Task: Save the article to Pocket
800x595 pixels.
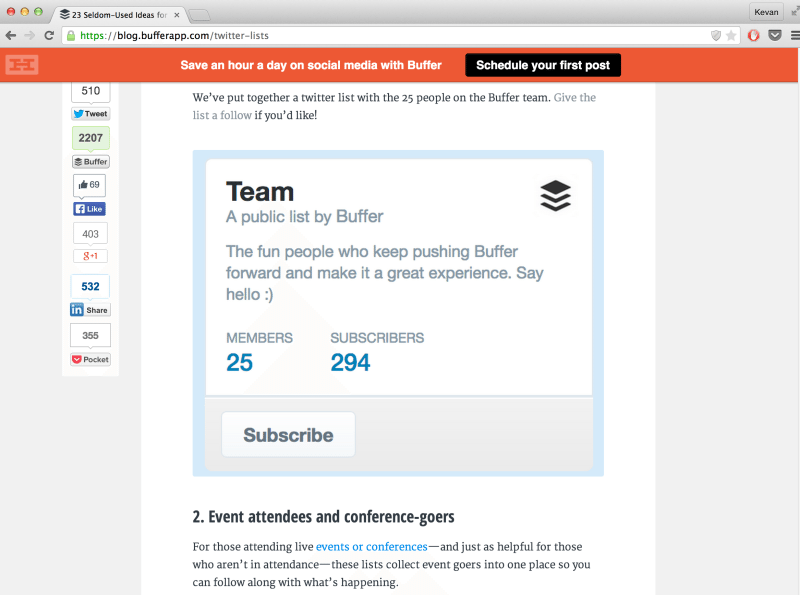Action: tap(89, 358)
